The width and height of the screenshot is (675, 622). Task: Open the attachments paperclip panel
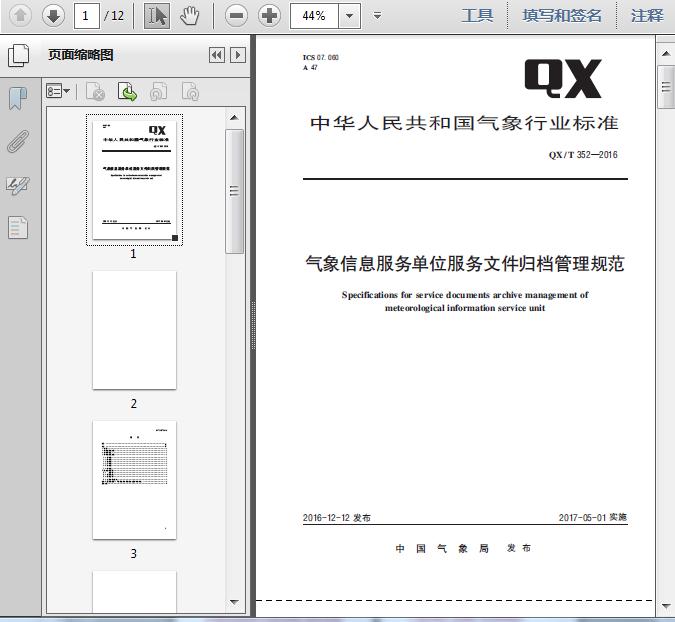(18, 141)
